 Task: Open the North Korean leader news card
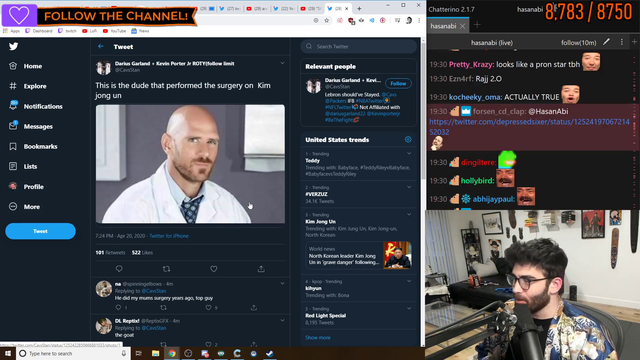click(x=358, y=256)
